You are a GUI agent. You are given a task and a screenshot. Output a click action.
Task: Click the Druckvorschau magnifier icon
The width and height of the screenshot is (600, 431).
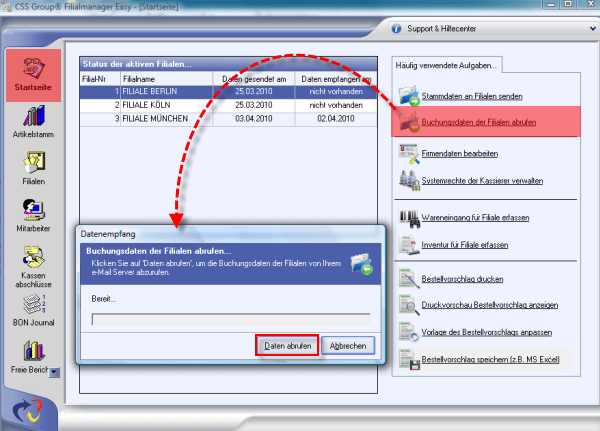tap(408, 305)
